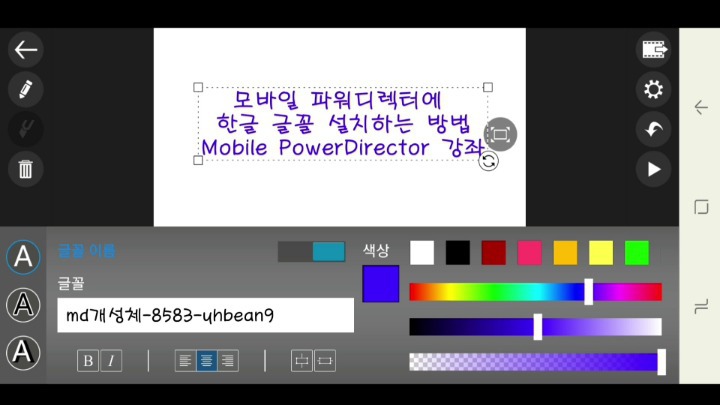Screen dimensions: 720x405
Task: Tap the bottom-left text box handle
Action: point(198,160)
